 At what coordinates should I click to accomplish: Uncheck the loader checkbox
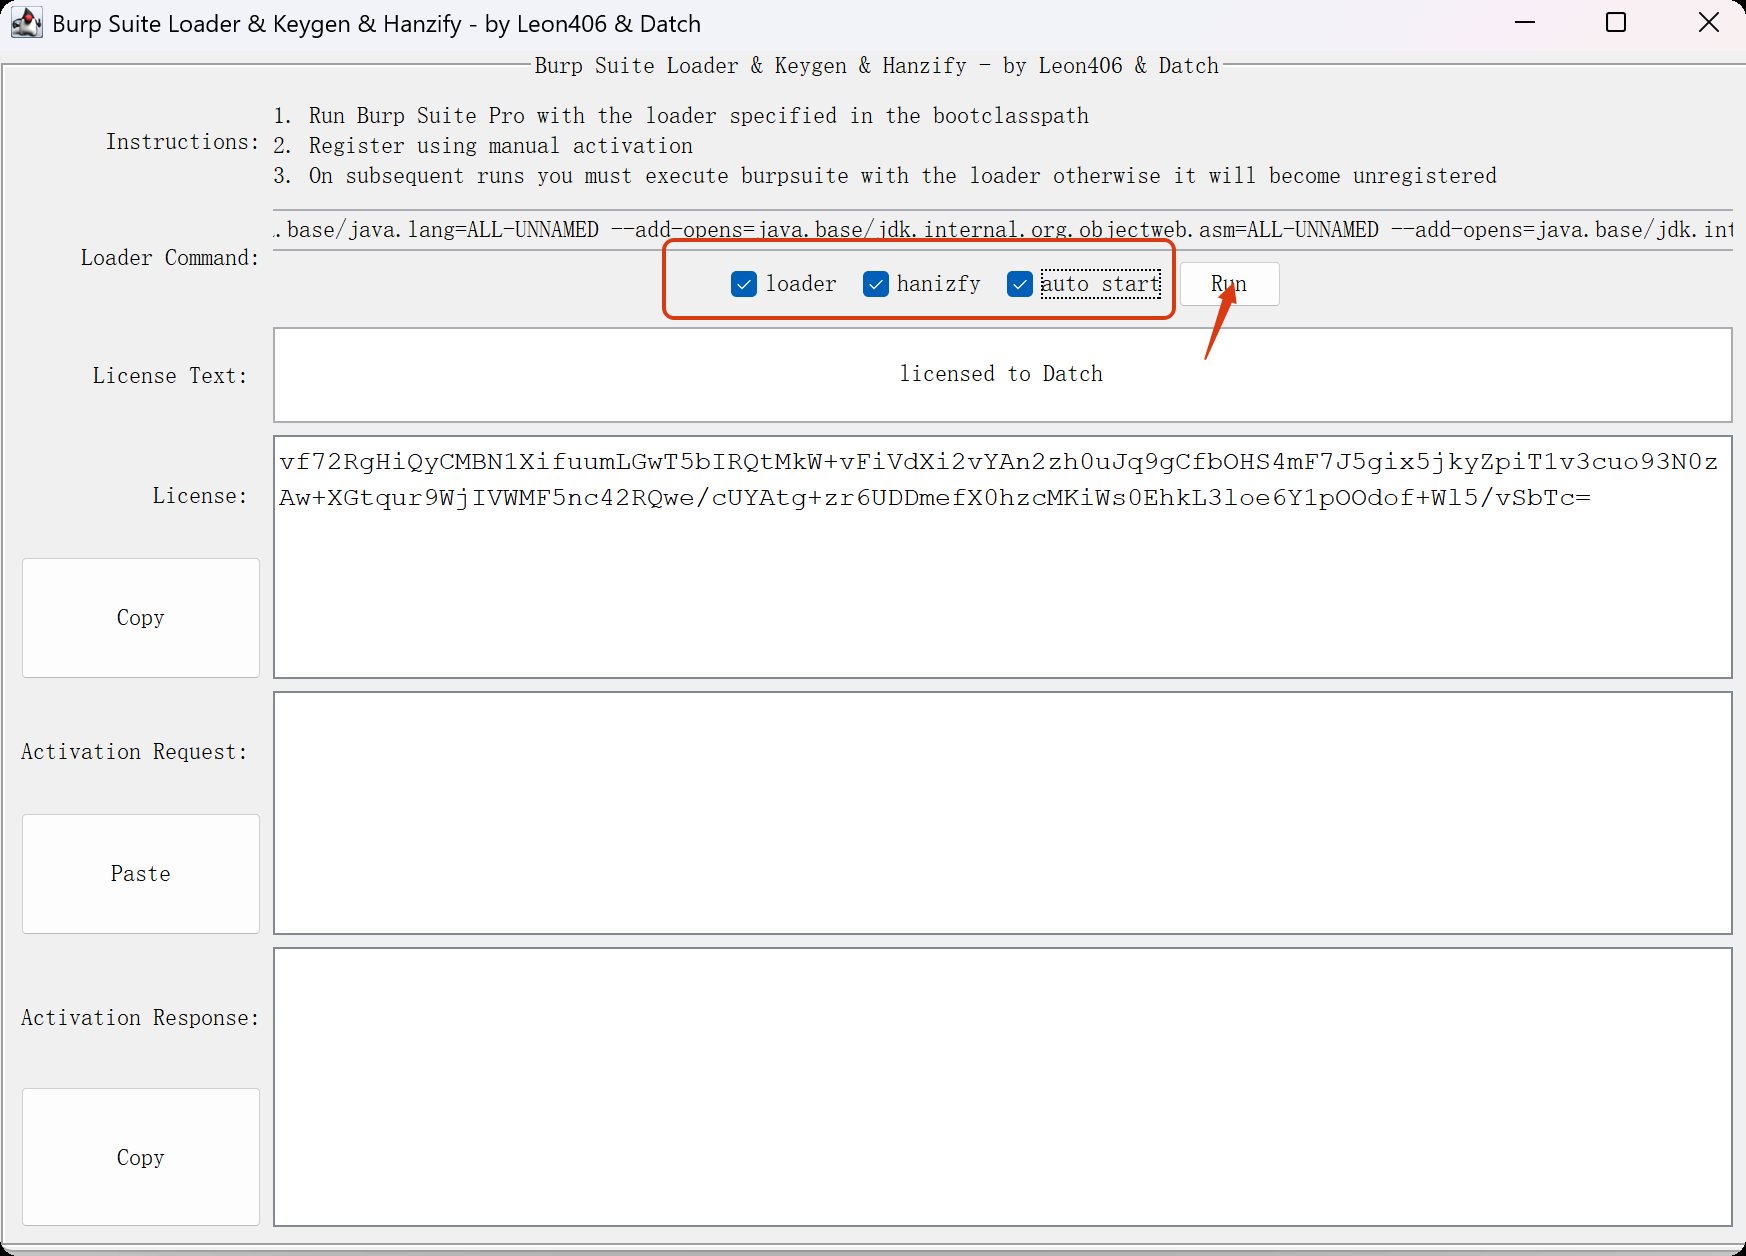(x=744, y=285)
